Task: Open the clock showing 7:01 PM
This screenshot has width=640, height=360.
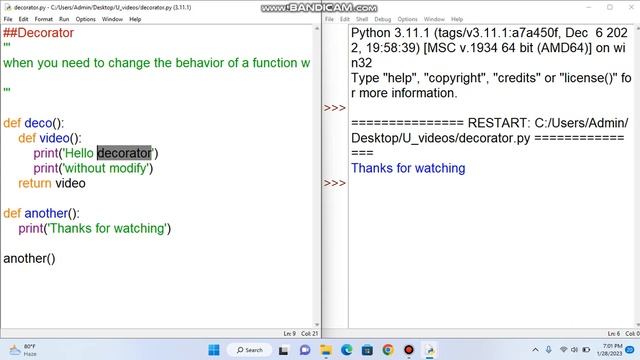Action: (x=609, y=350)
